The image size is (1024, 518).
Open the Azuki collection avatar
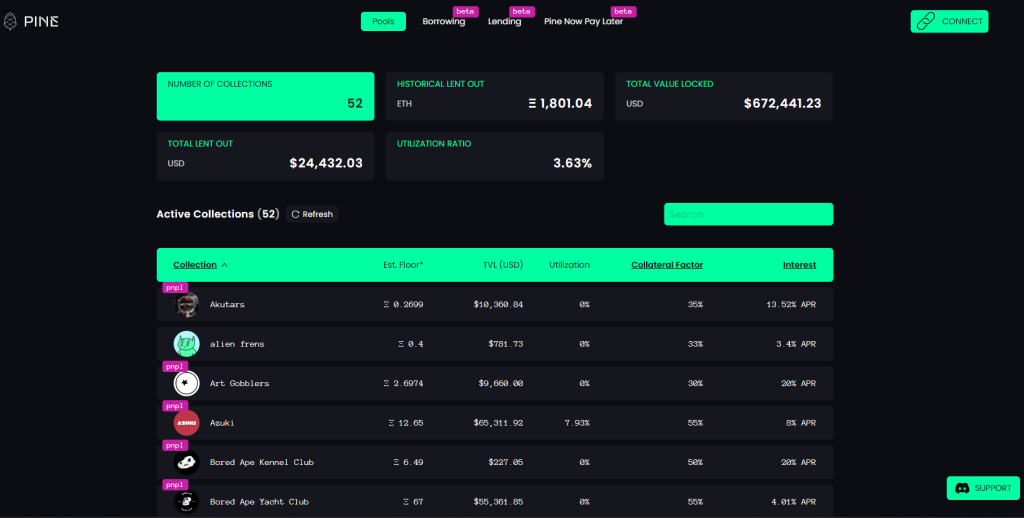186,423
